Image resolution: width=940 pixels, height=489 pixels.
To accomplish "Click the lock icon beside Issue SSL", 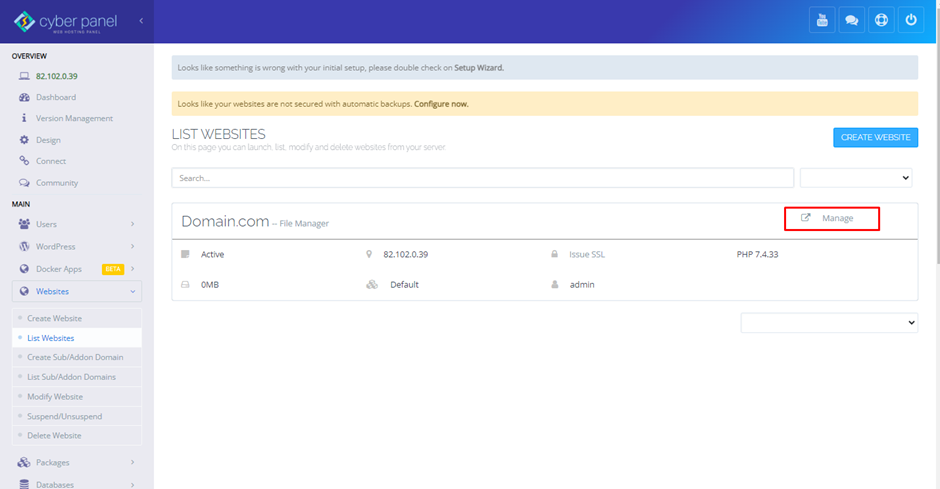I will 555,254.
